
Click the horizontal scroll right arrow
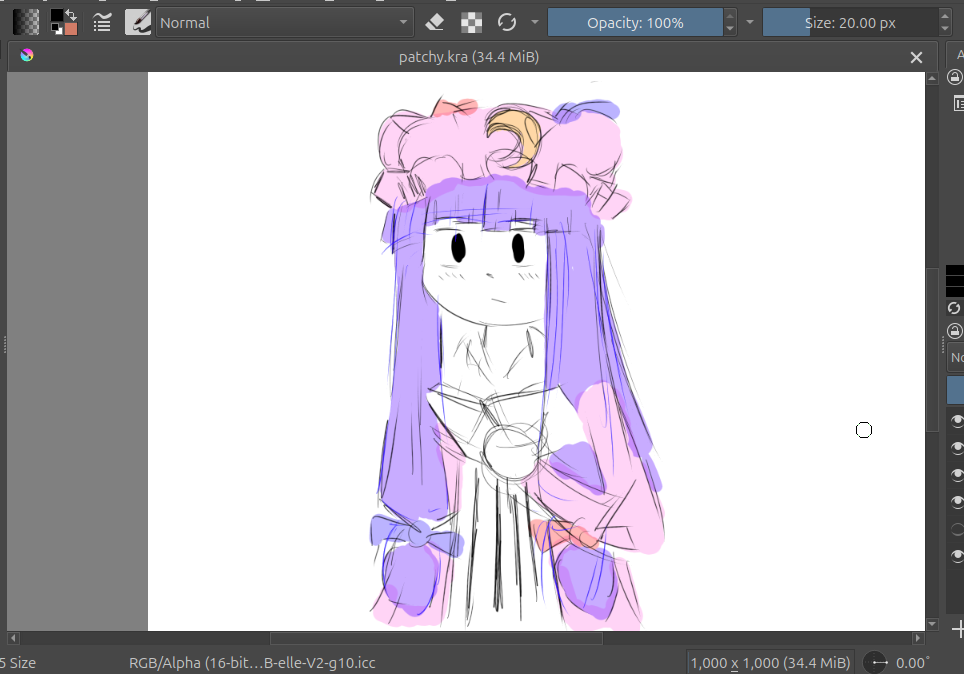[x=918, y=638]
